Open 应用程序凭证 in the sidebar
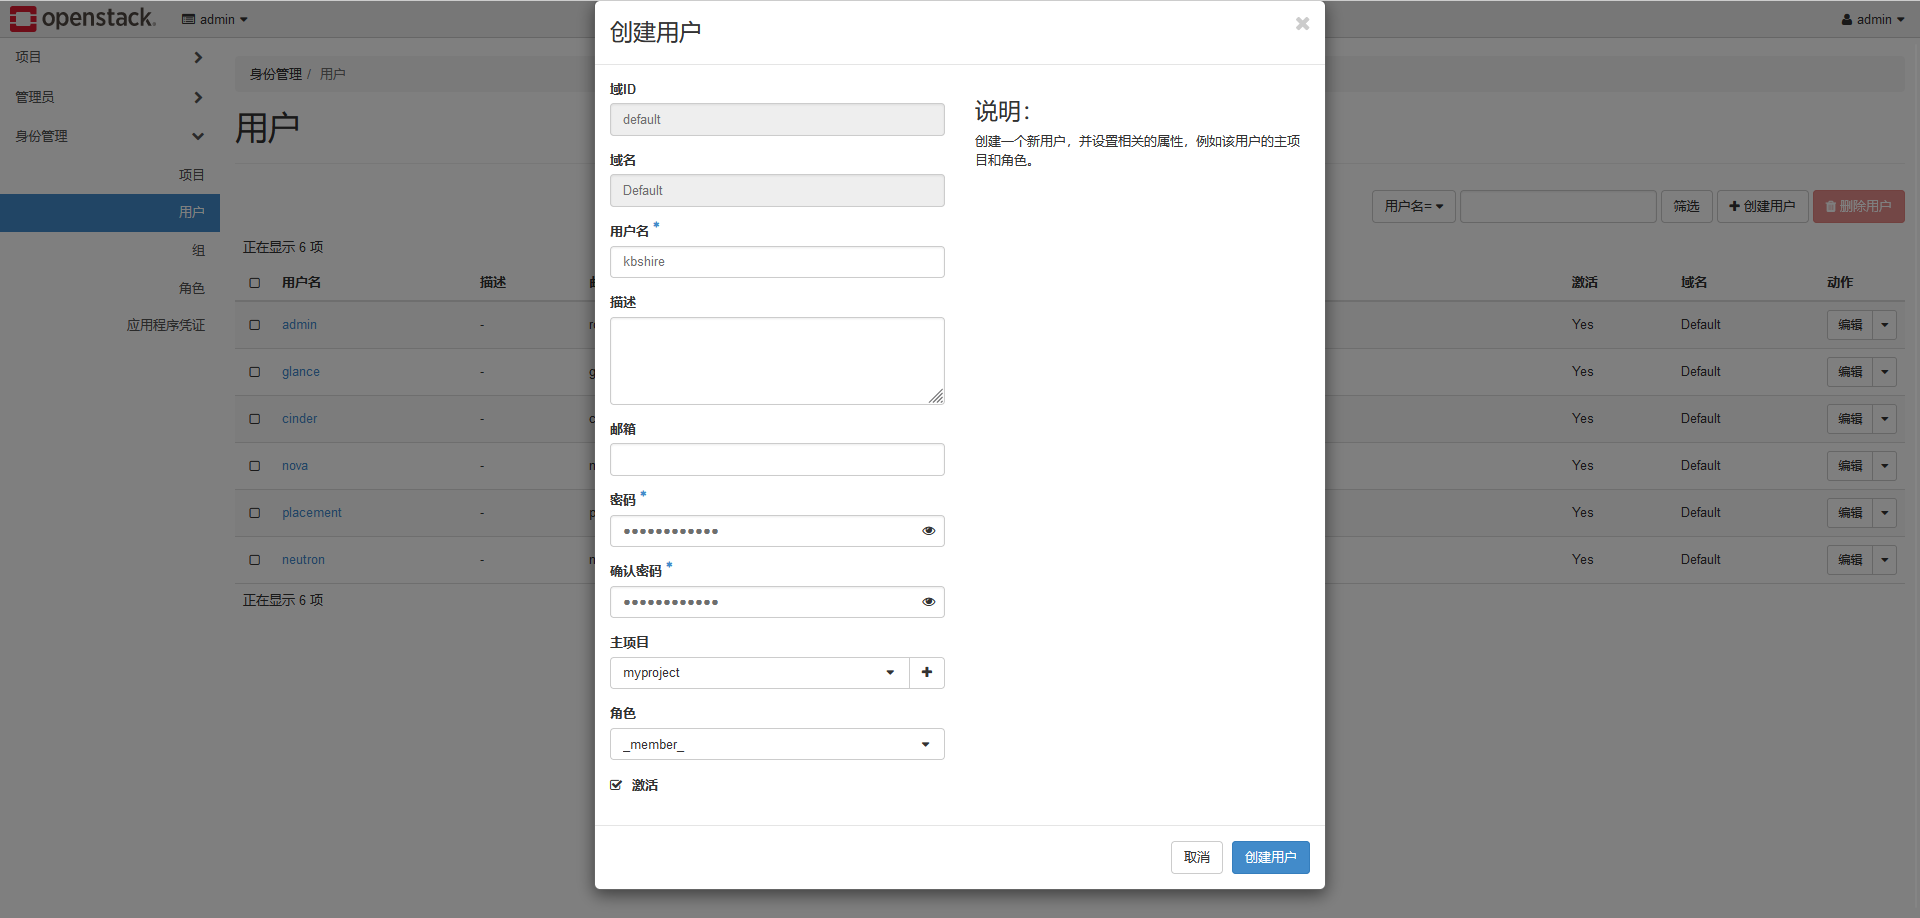 pyautogui.click(x=165, y=326)
